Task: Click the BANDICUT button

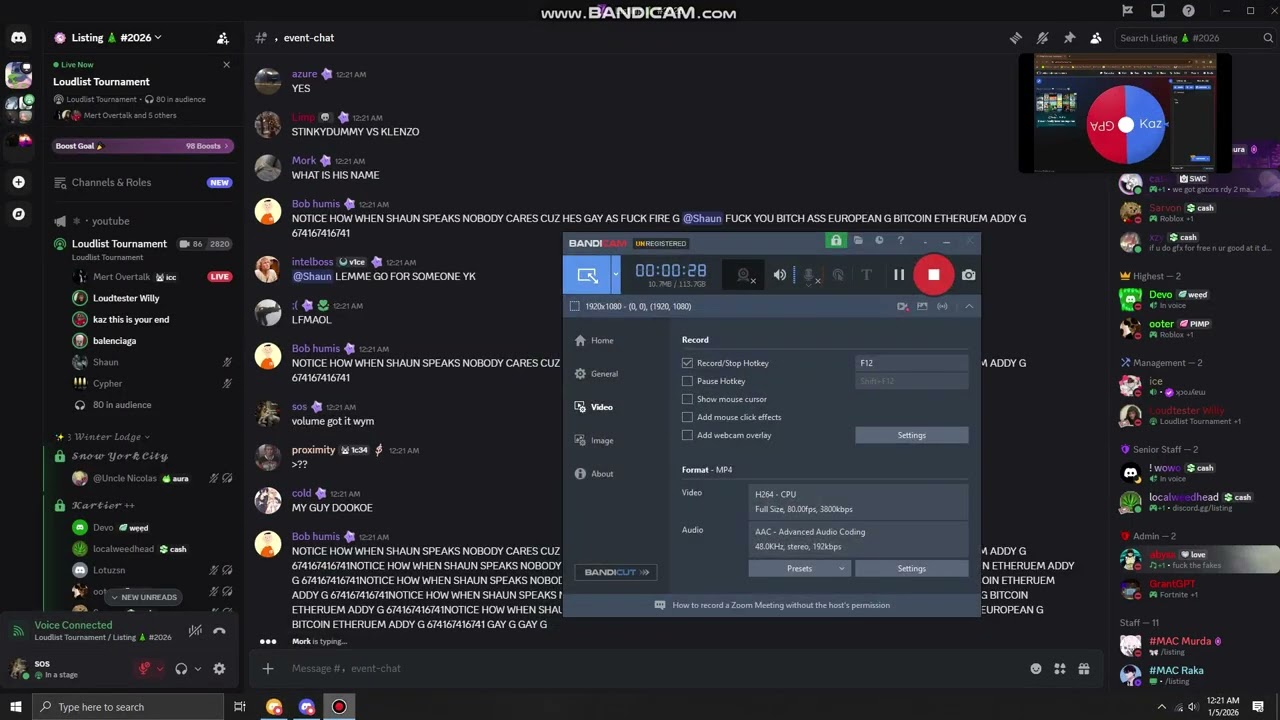Action: pyautogui.click(x=616, y=572)
